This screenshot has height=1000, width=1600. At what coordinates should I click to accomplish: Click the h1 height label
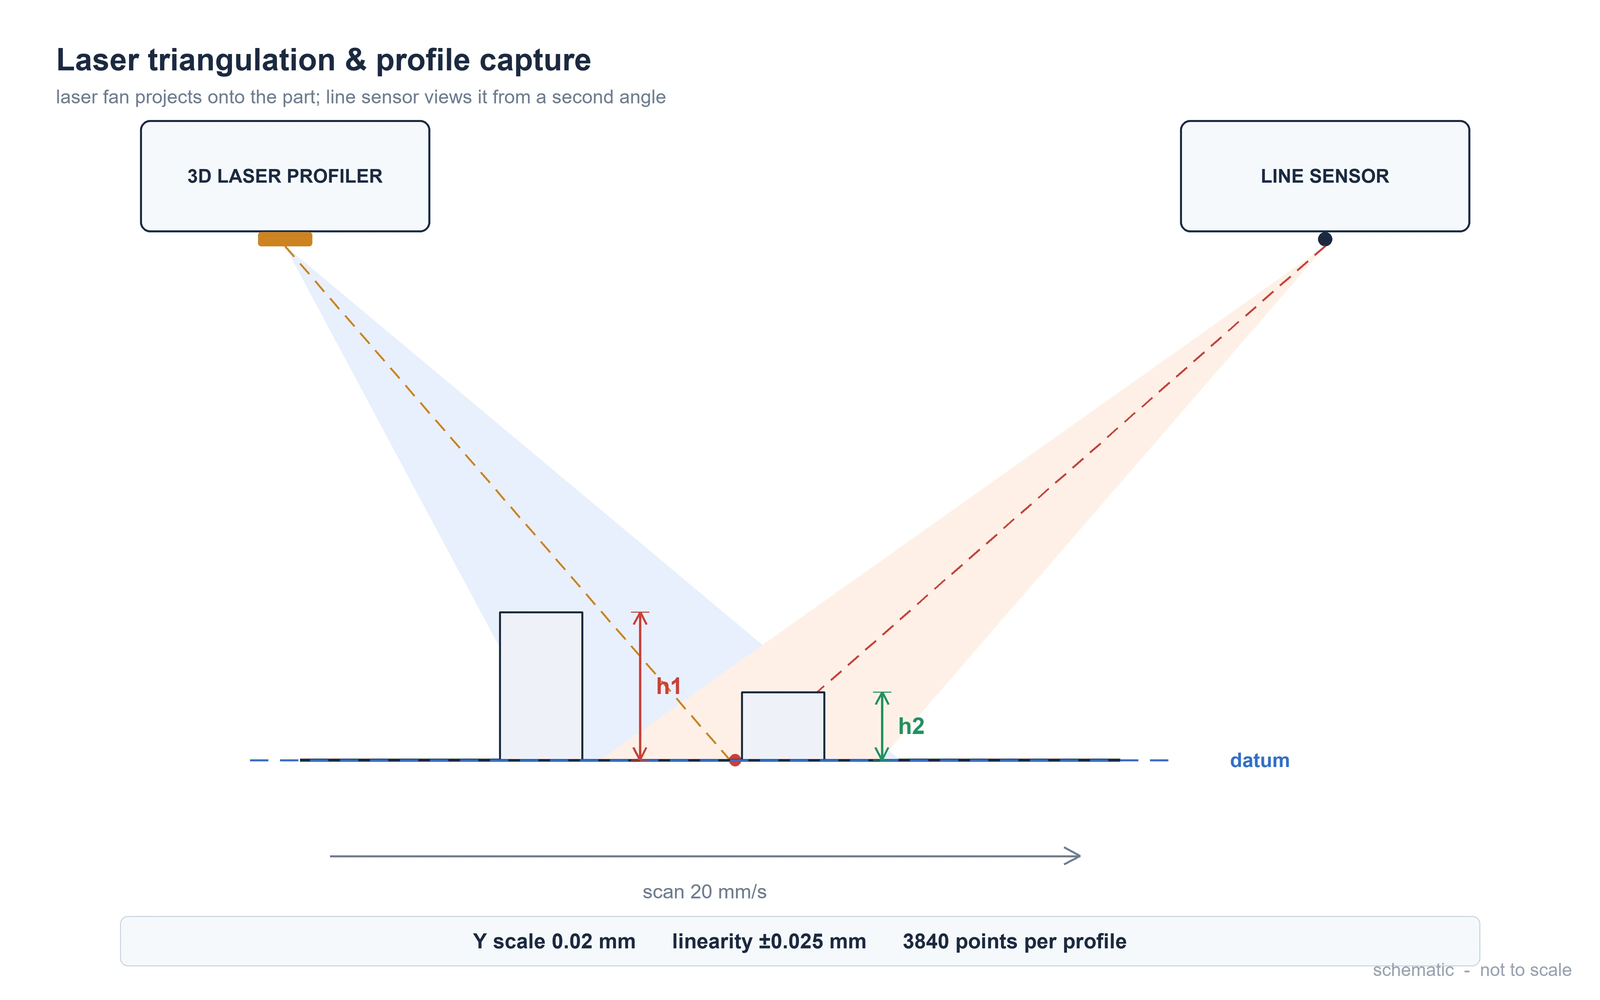669,687
